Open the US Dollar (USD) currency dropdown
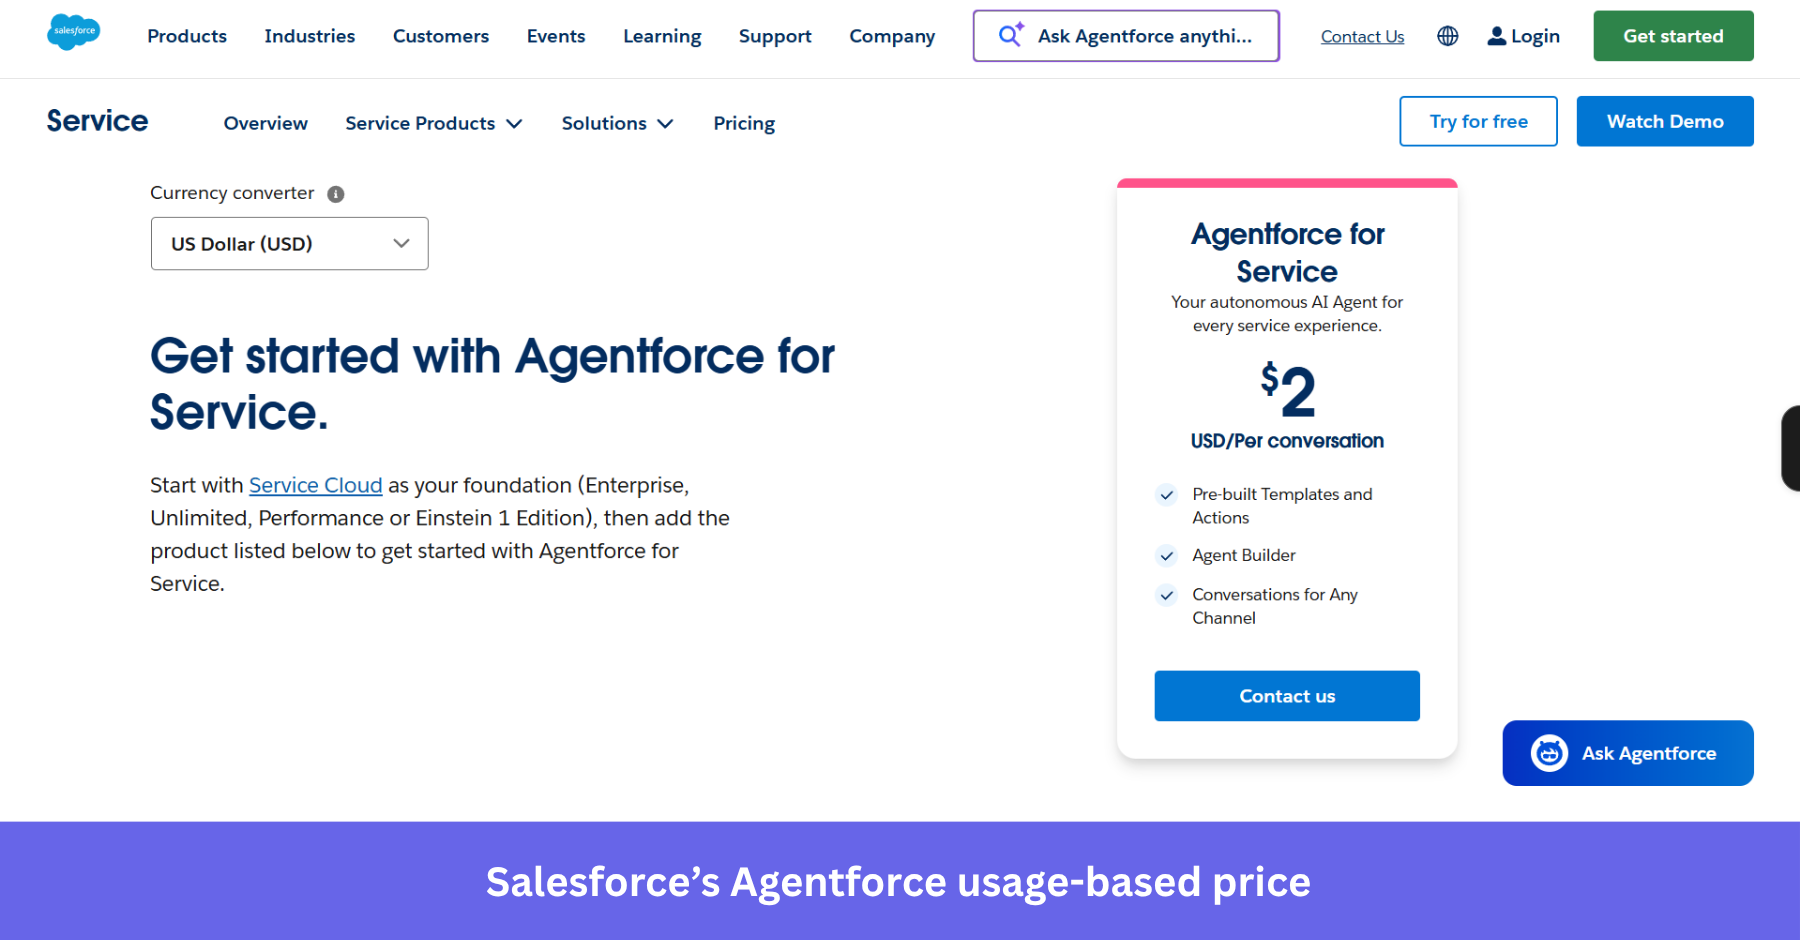Image resolution: width=1800 pixels, height=940 pixels. (290, 244)
